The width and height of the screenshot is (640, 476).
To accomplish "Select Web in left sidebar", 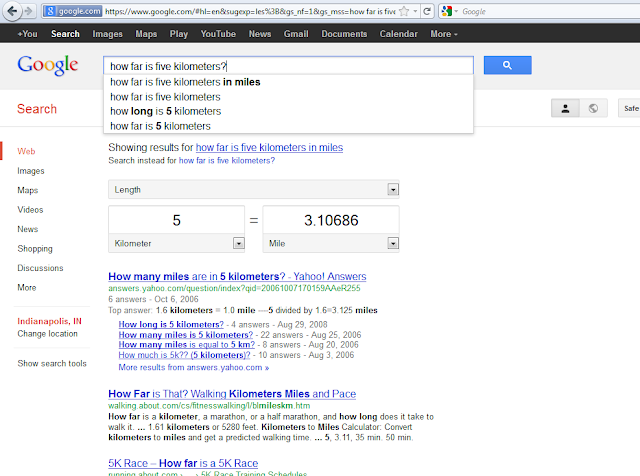I will click(x=26, y=151).
